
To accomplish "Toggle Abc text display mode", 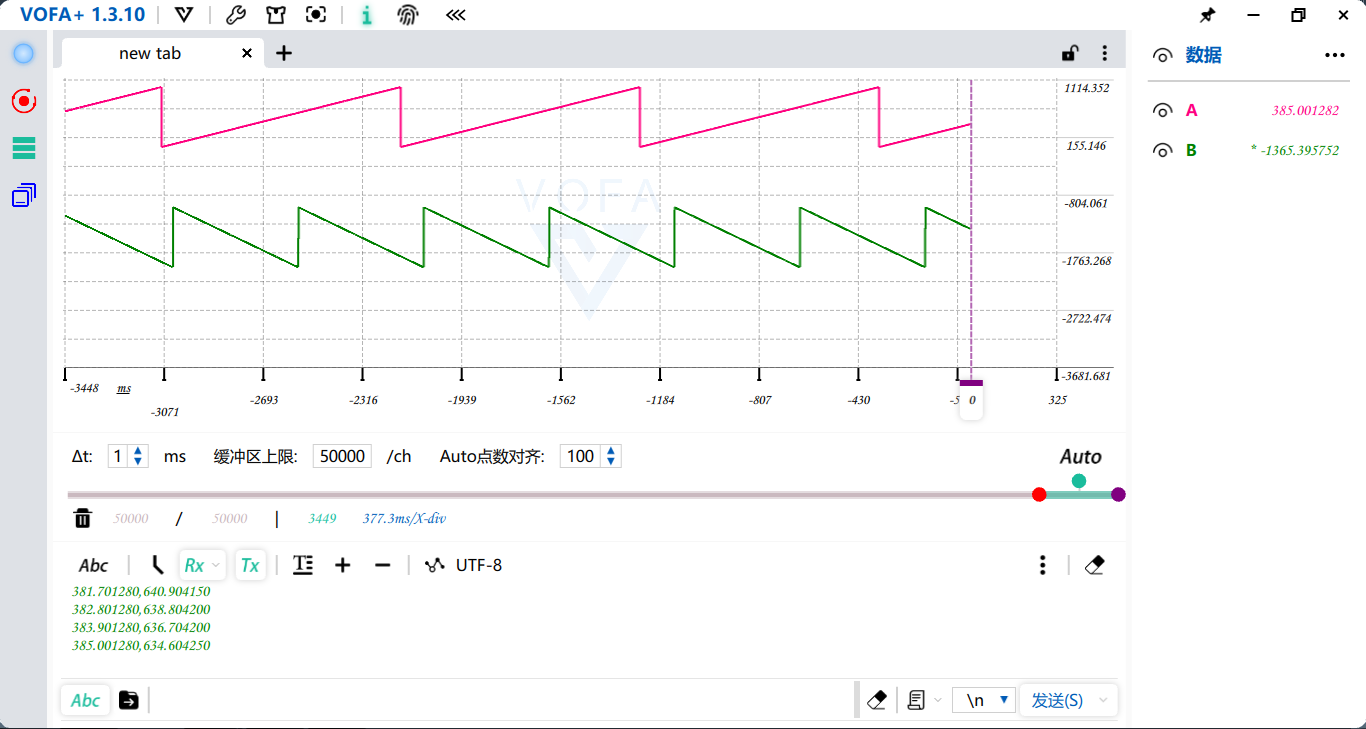I will tap(93, 565).
